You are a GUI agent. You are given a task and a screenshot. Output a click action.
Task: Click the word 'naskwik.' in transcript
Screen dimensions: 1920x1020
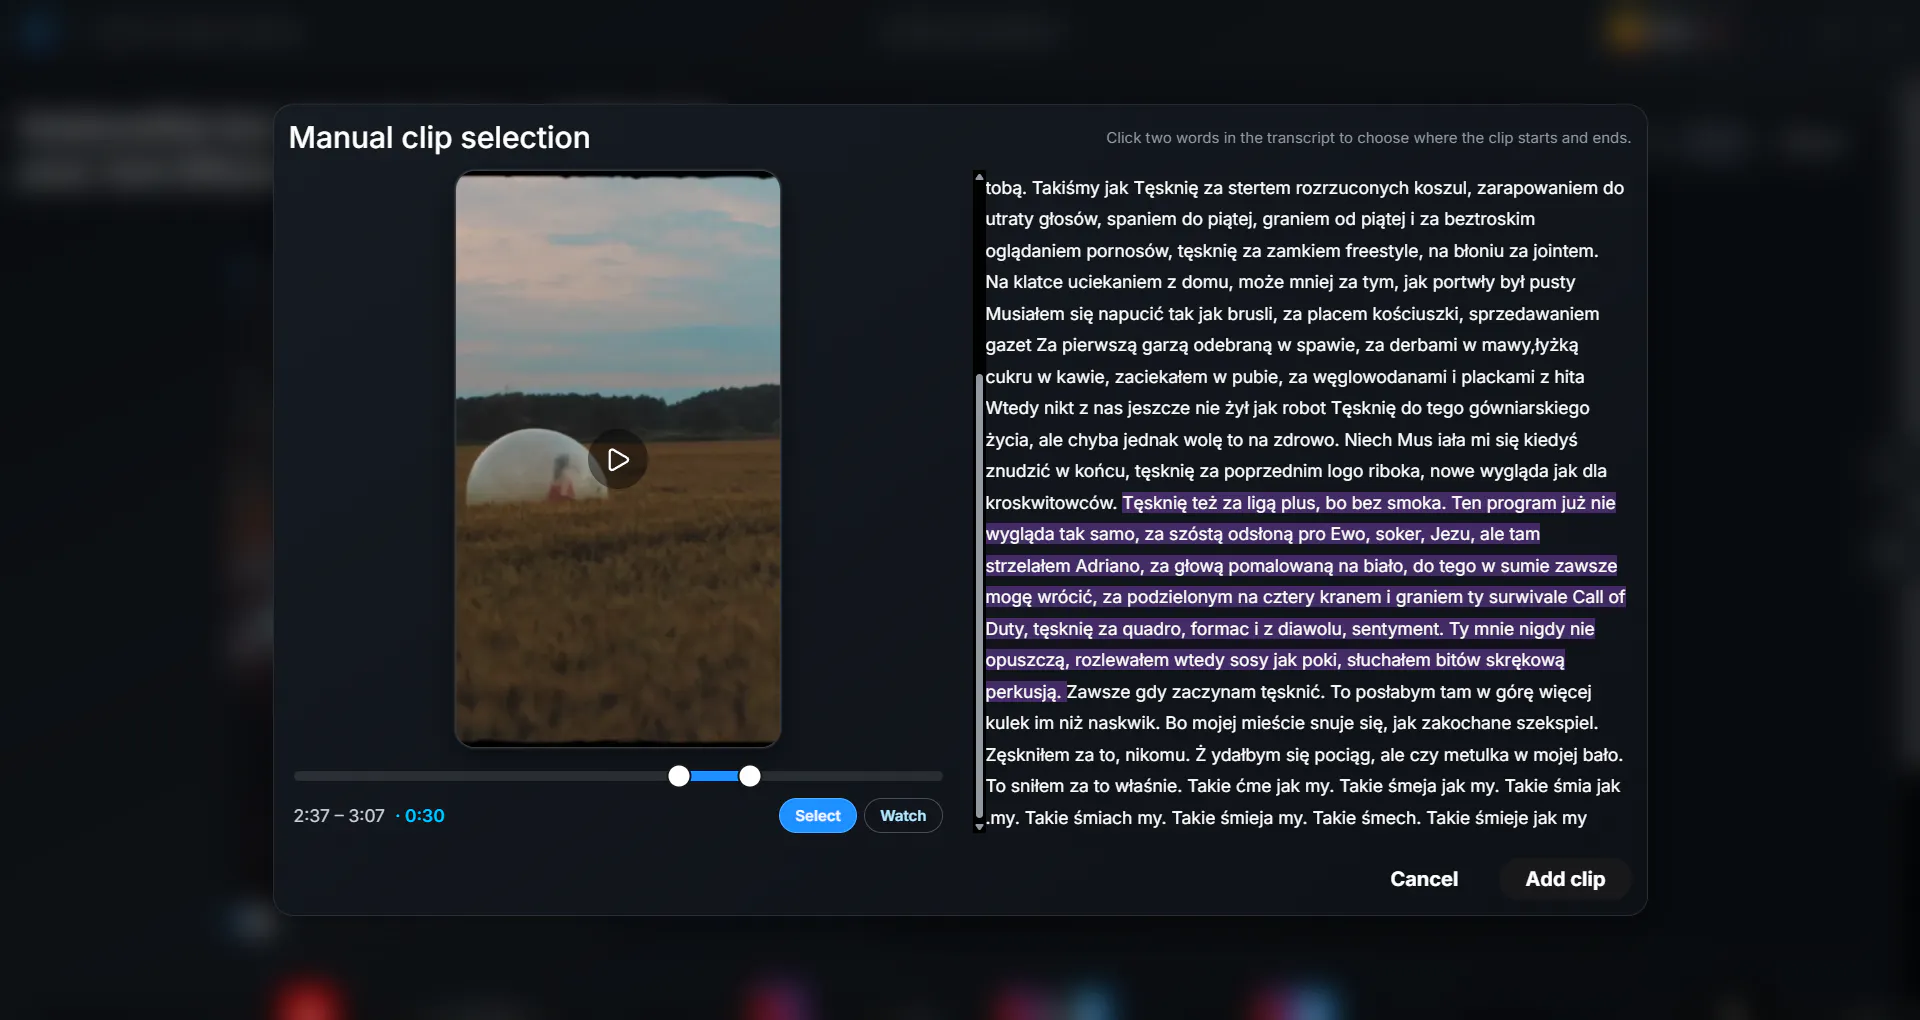tap(1124, 723)
